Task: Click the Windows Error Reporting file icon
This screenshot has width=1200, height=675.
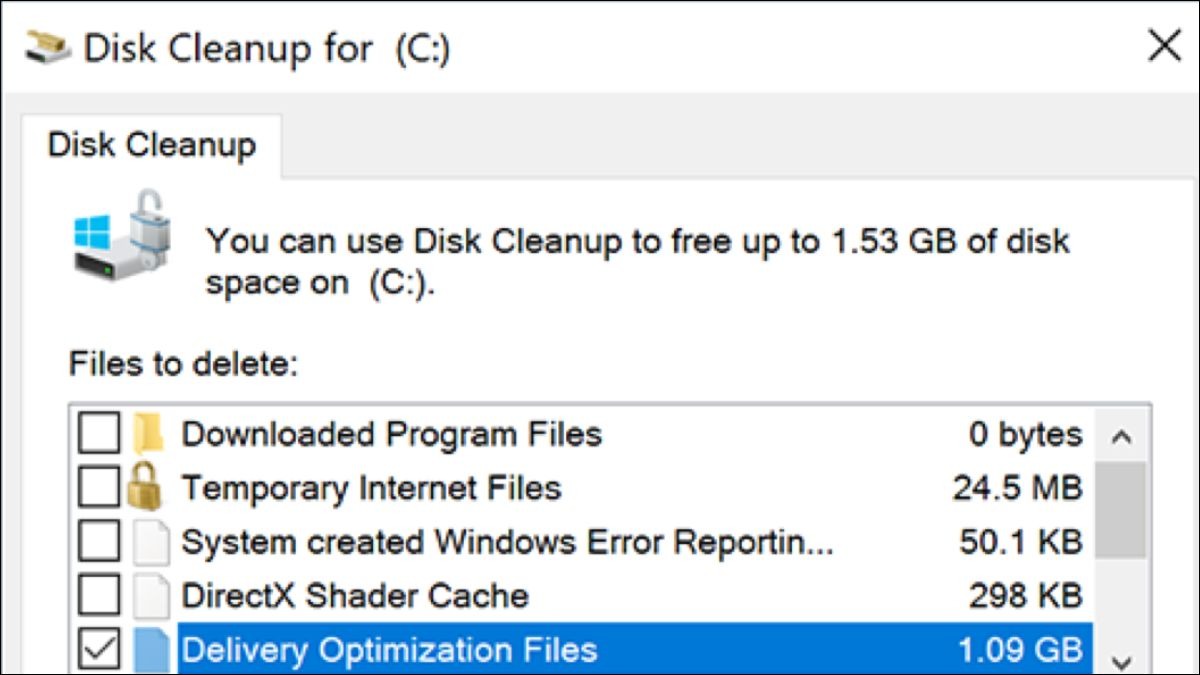Action: tap(152, 541)
